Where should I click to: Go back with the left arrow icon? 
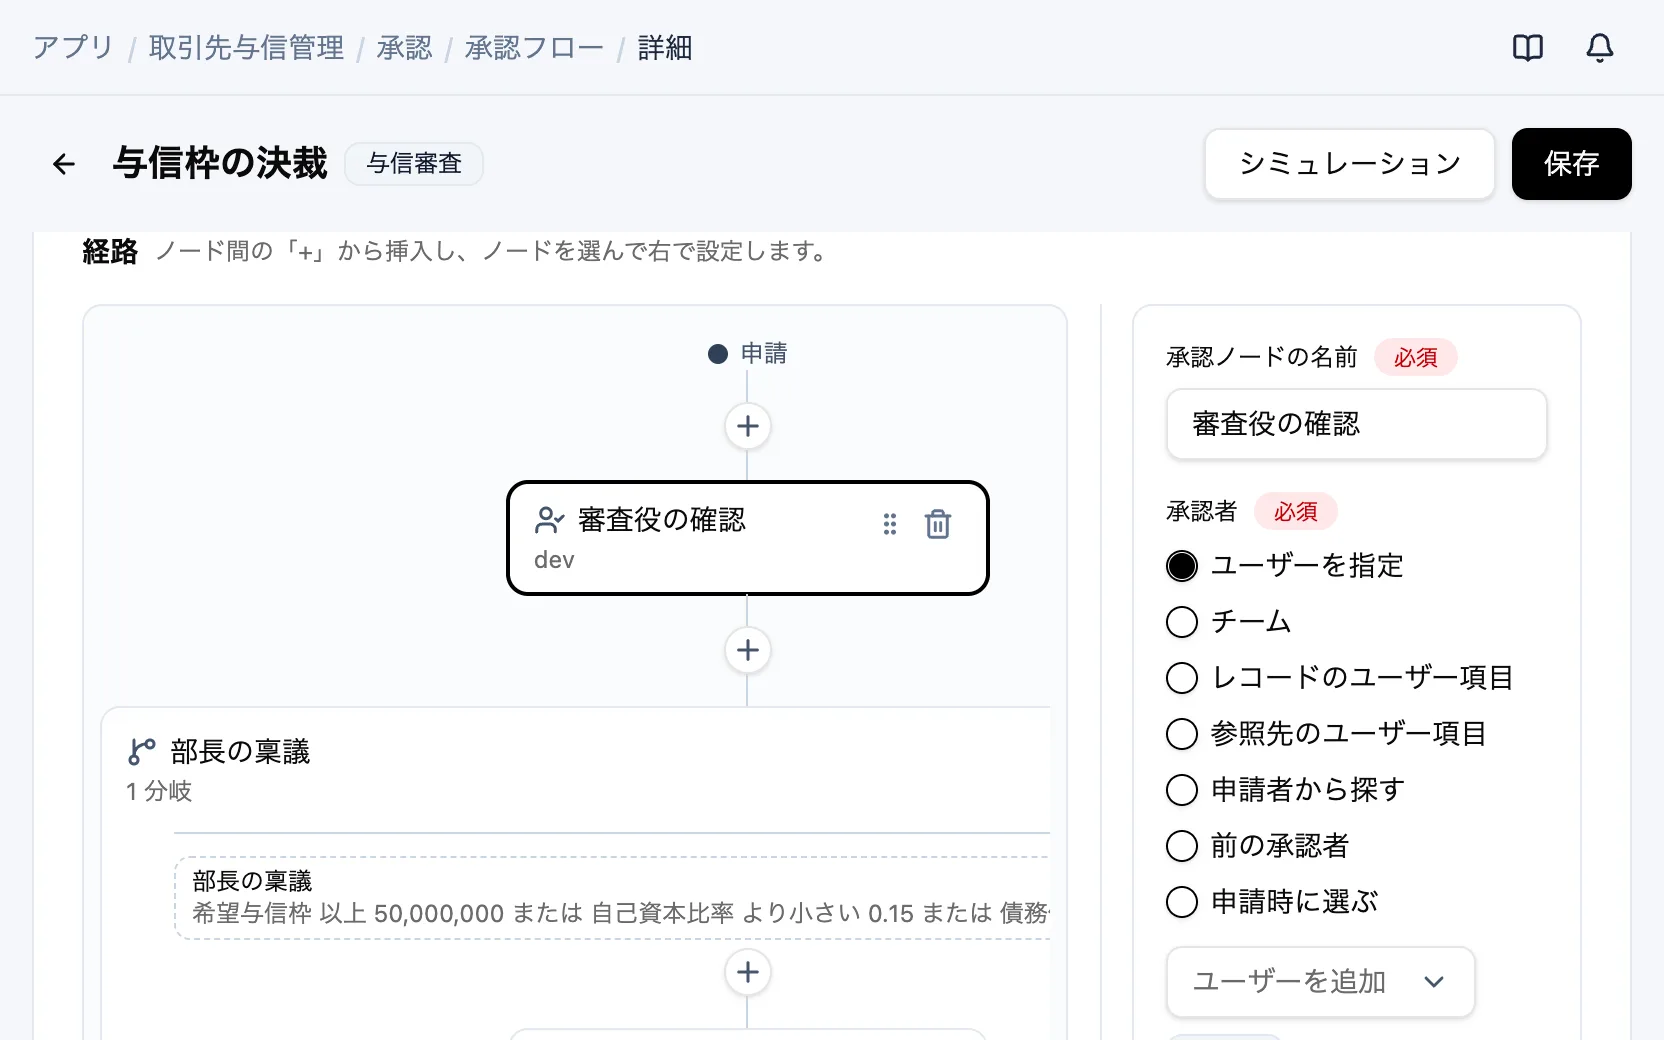tap(64, 164)
